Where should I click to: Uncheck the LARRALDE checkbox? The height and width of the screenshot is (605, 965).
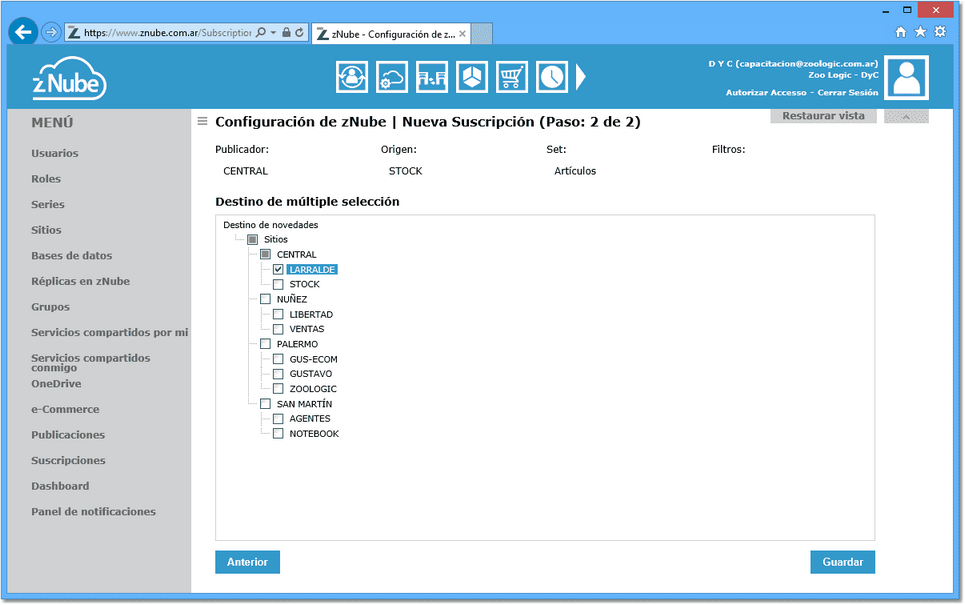[x=278, y=270]
